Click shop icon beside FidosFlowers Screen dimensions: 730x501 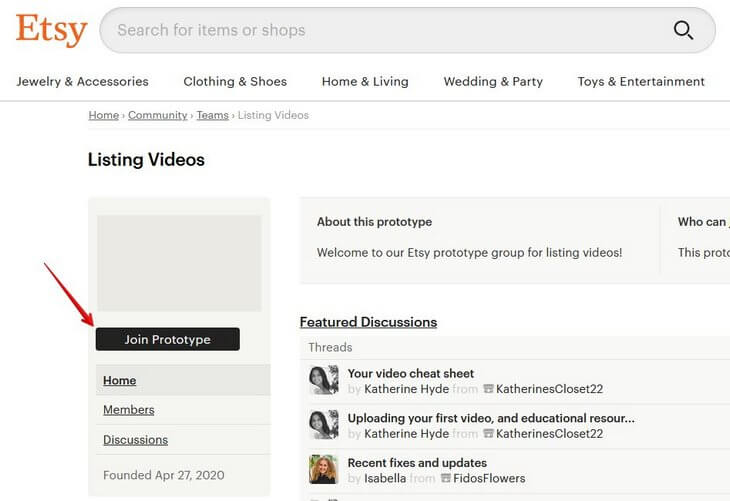[x=446, y=478]
